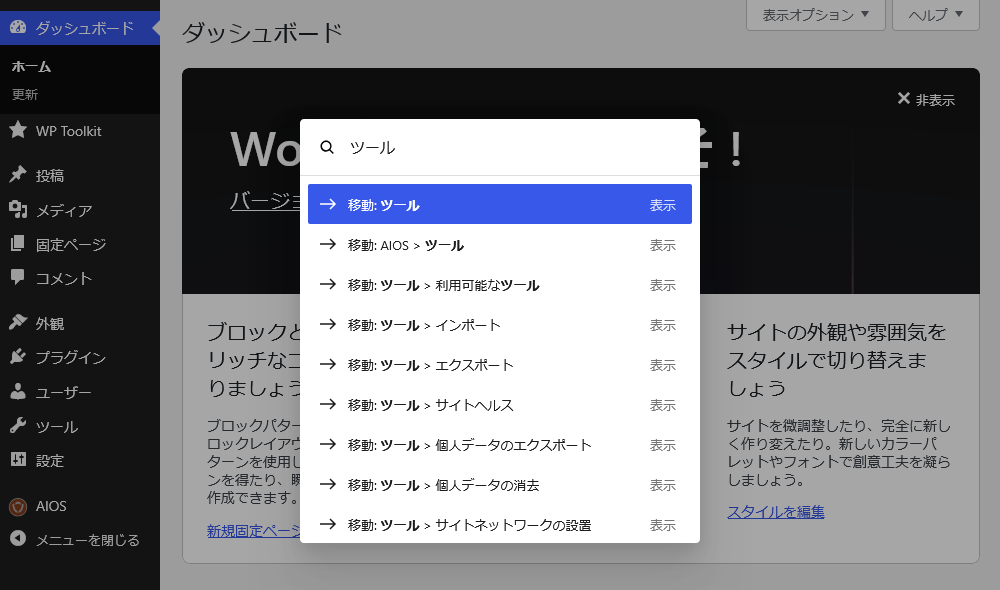Select the highlighted 移動: ツール result
Image resolution: width=1000 pixels, height=590 pixels.
click(499, 204)
